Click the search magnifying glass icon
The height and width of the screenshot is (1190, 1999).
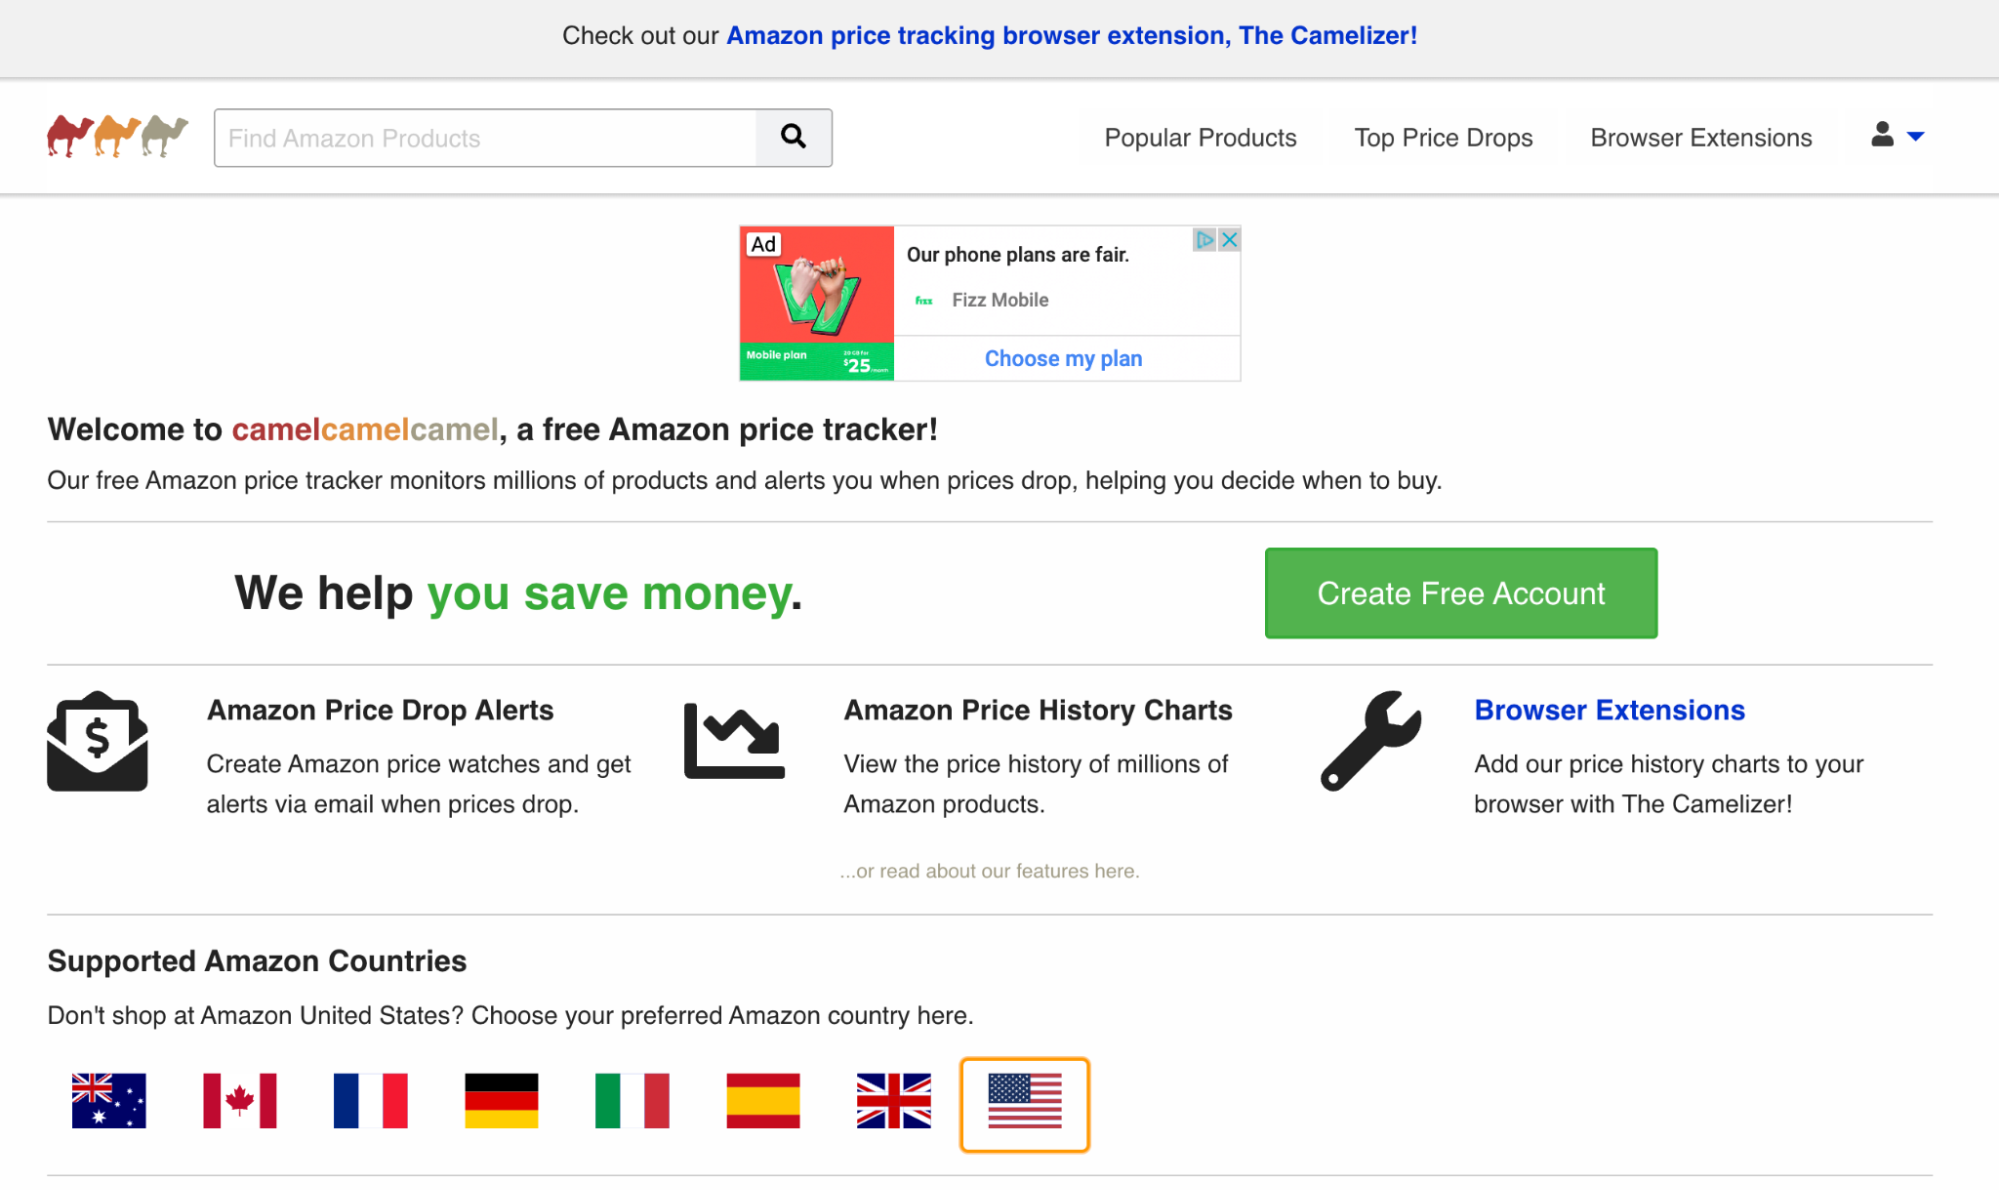pyautogui.click(x=795, y=137)
